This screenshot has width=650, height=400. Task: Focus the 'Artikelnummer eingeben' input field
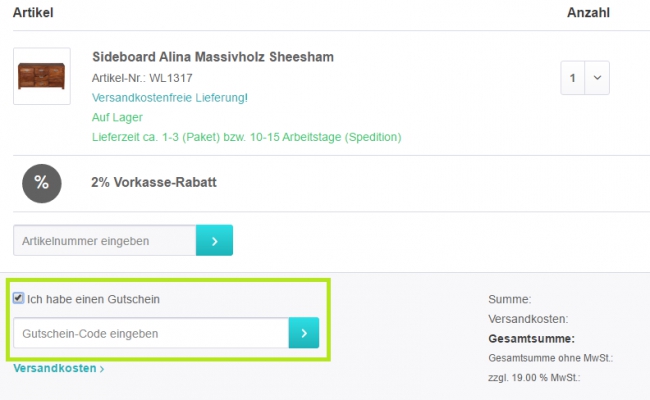tap(104, 241)
